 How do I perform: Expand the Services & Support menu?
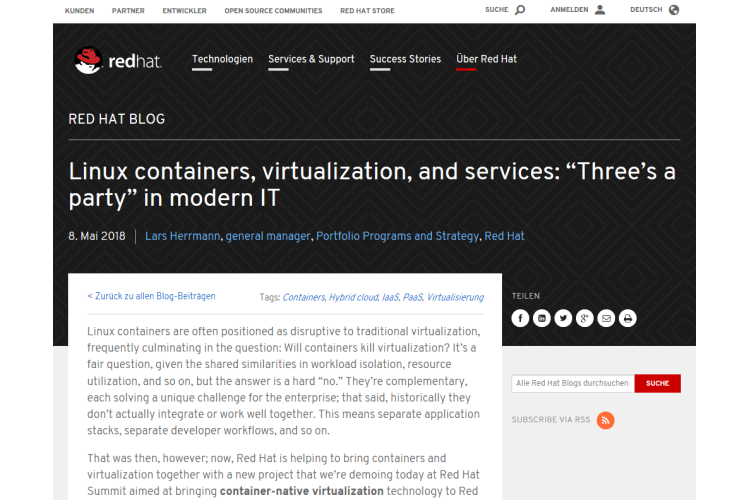(311, 59)
